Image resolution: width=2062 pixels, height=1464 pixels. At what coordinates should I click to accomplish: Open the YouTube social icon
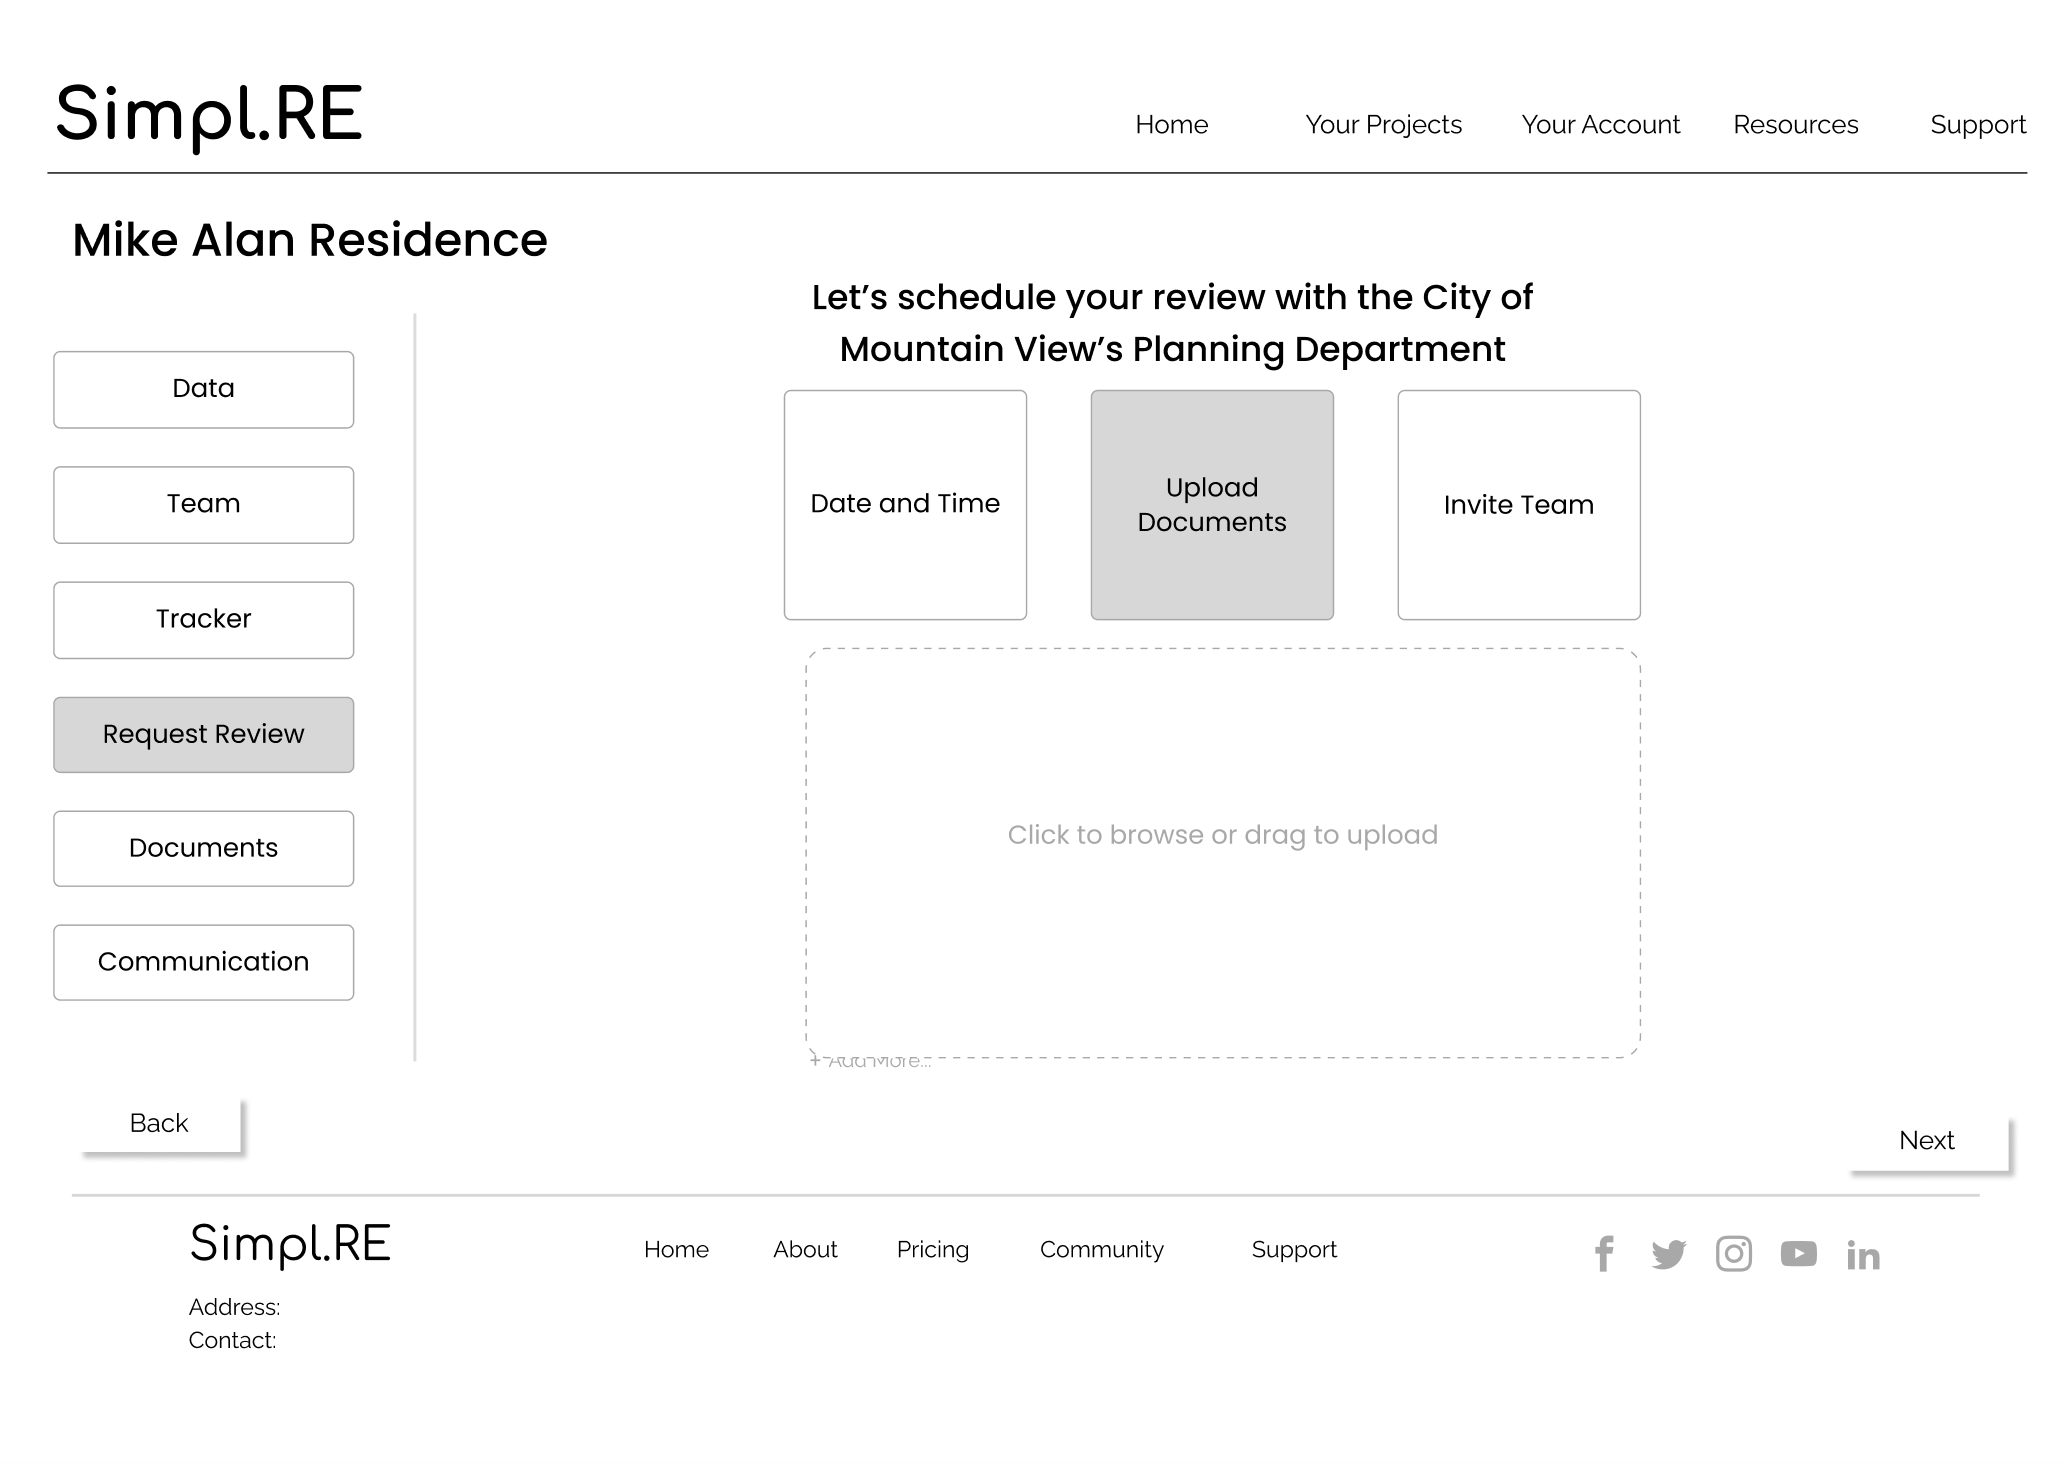point(1799,1254)
